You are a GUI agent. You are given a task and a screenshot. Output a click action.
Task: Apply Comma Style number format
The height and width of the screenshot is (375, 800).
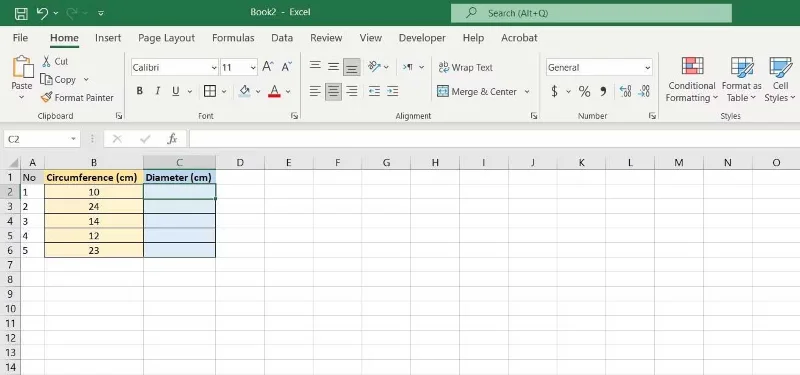click(x=603, y=92)
